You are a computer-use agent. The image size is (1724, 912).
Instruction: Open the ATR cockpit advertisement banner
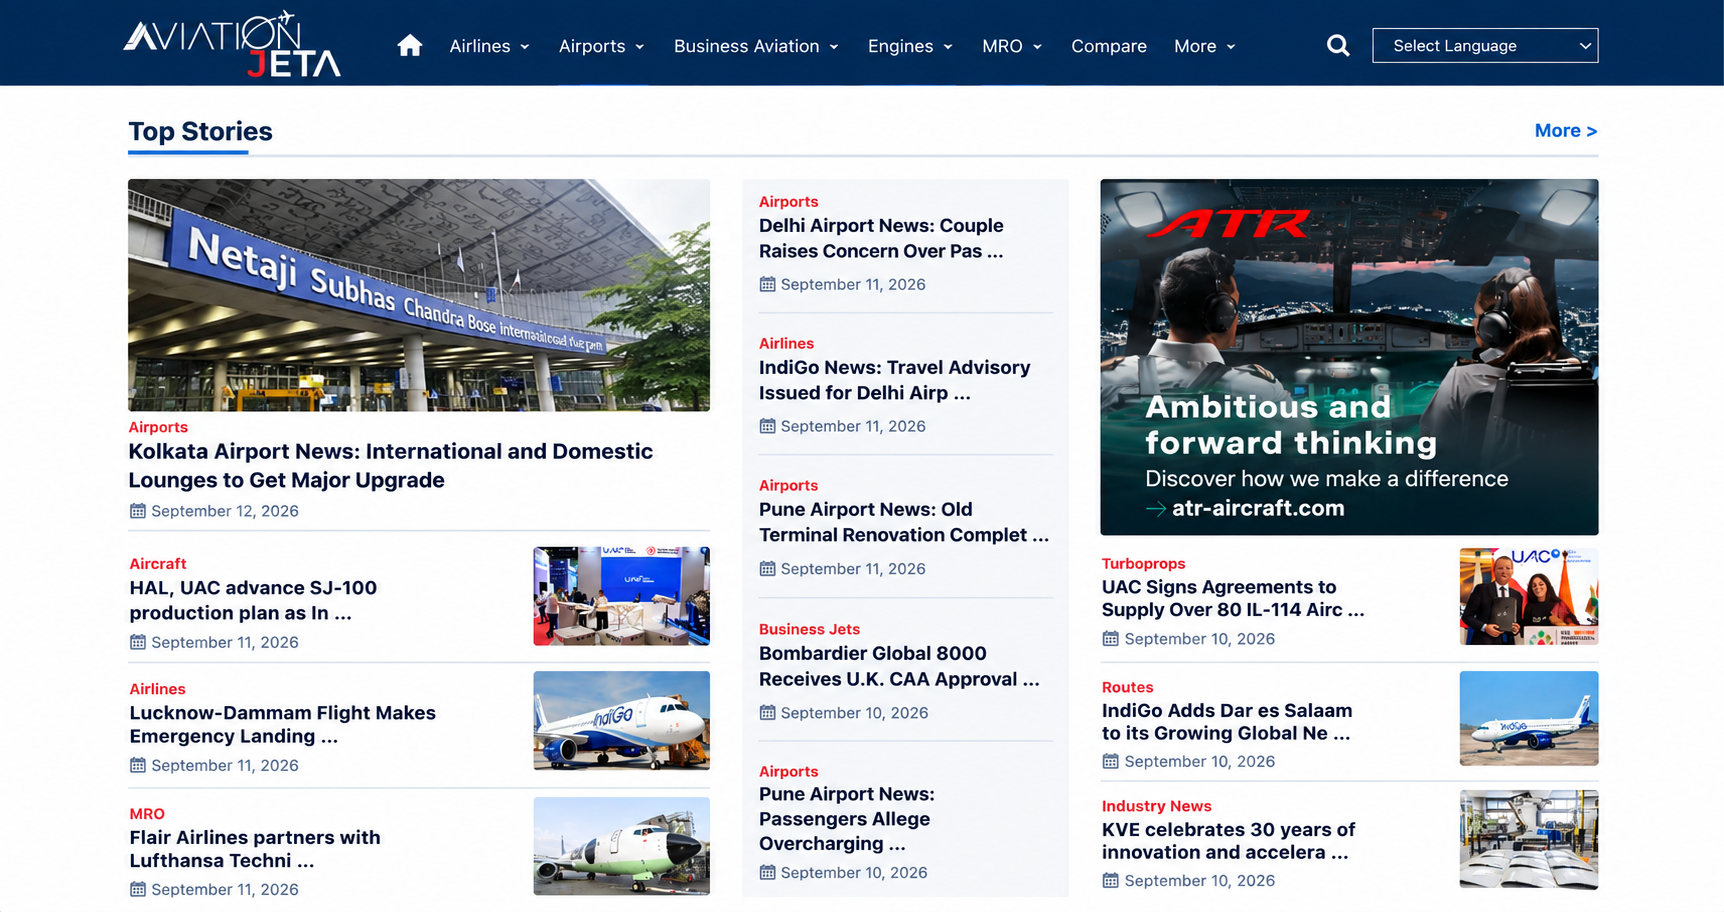point(1349,357)
